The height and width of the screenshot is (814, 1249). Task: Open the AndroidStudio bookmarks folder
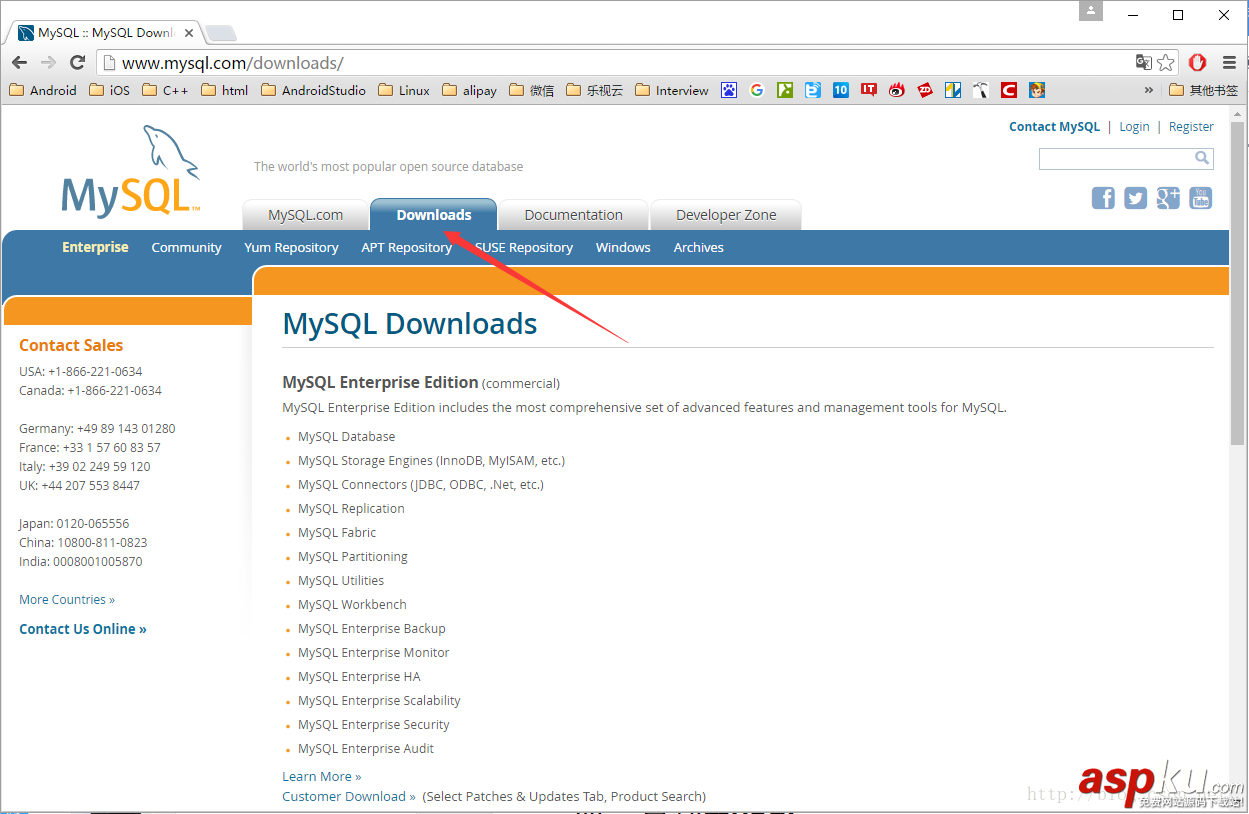coord(313,90)
